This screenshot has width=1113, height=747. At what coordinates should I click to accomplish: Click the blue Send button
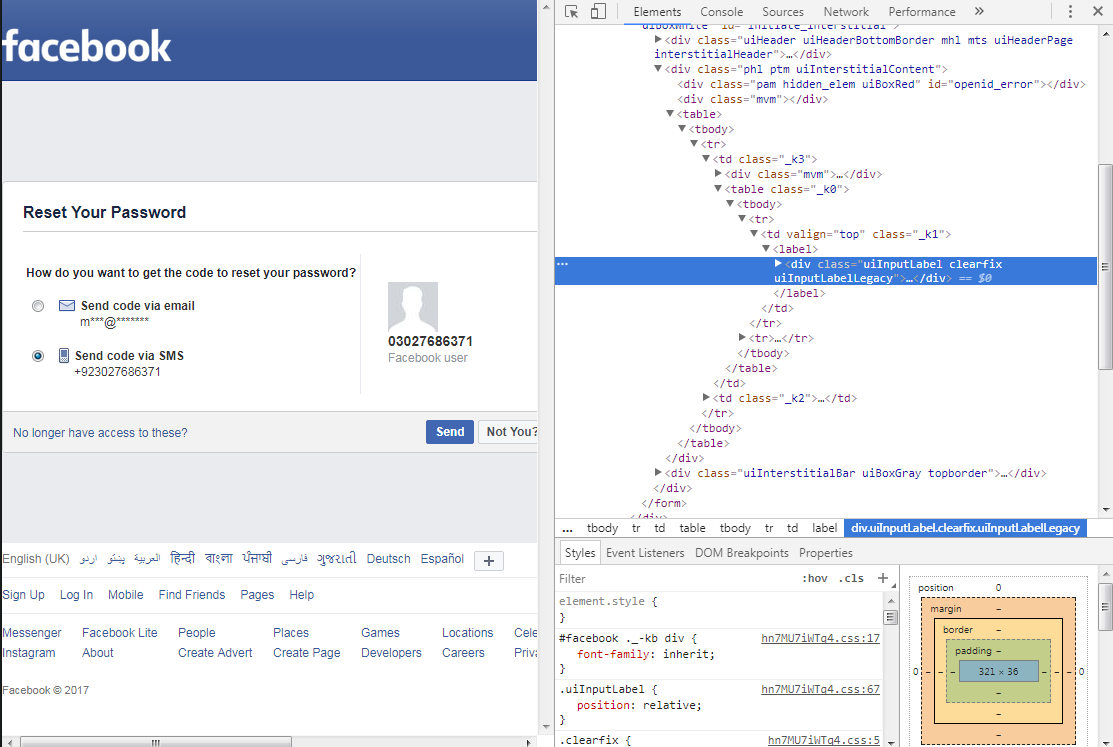pos(449,431)
